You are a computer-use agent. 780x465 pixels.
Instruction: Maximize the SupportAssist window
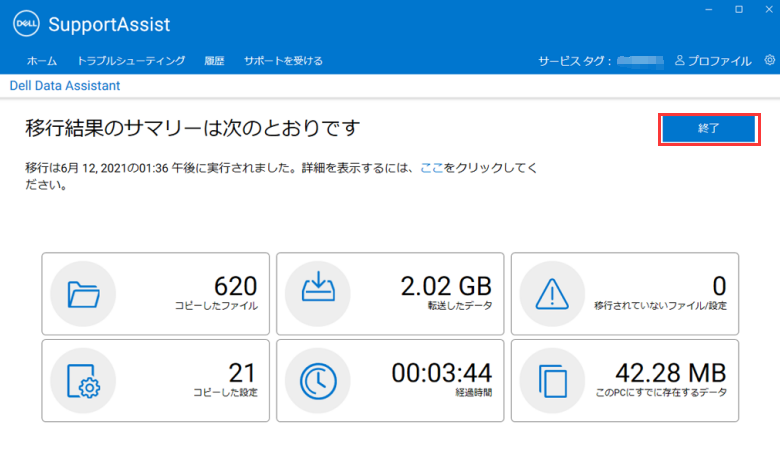click(x=739, y=9)
